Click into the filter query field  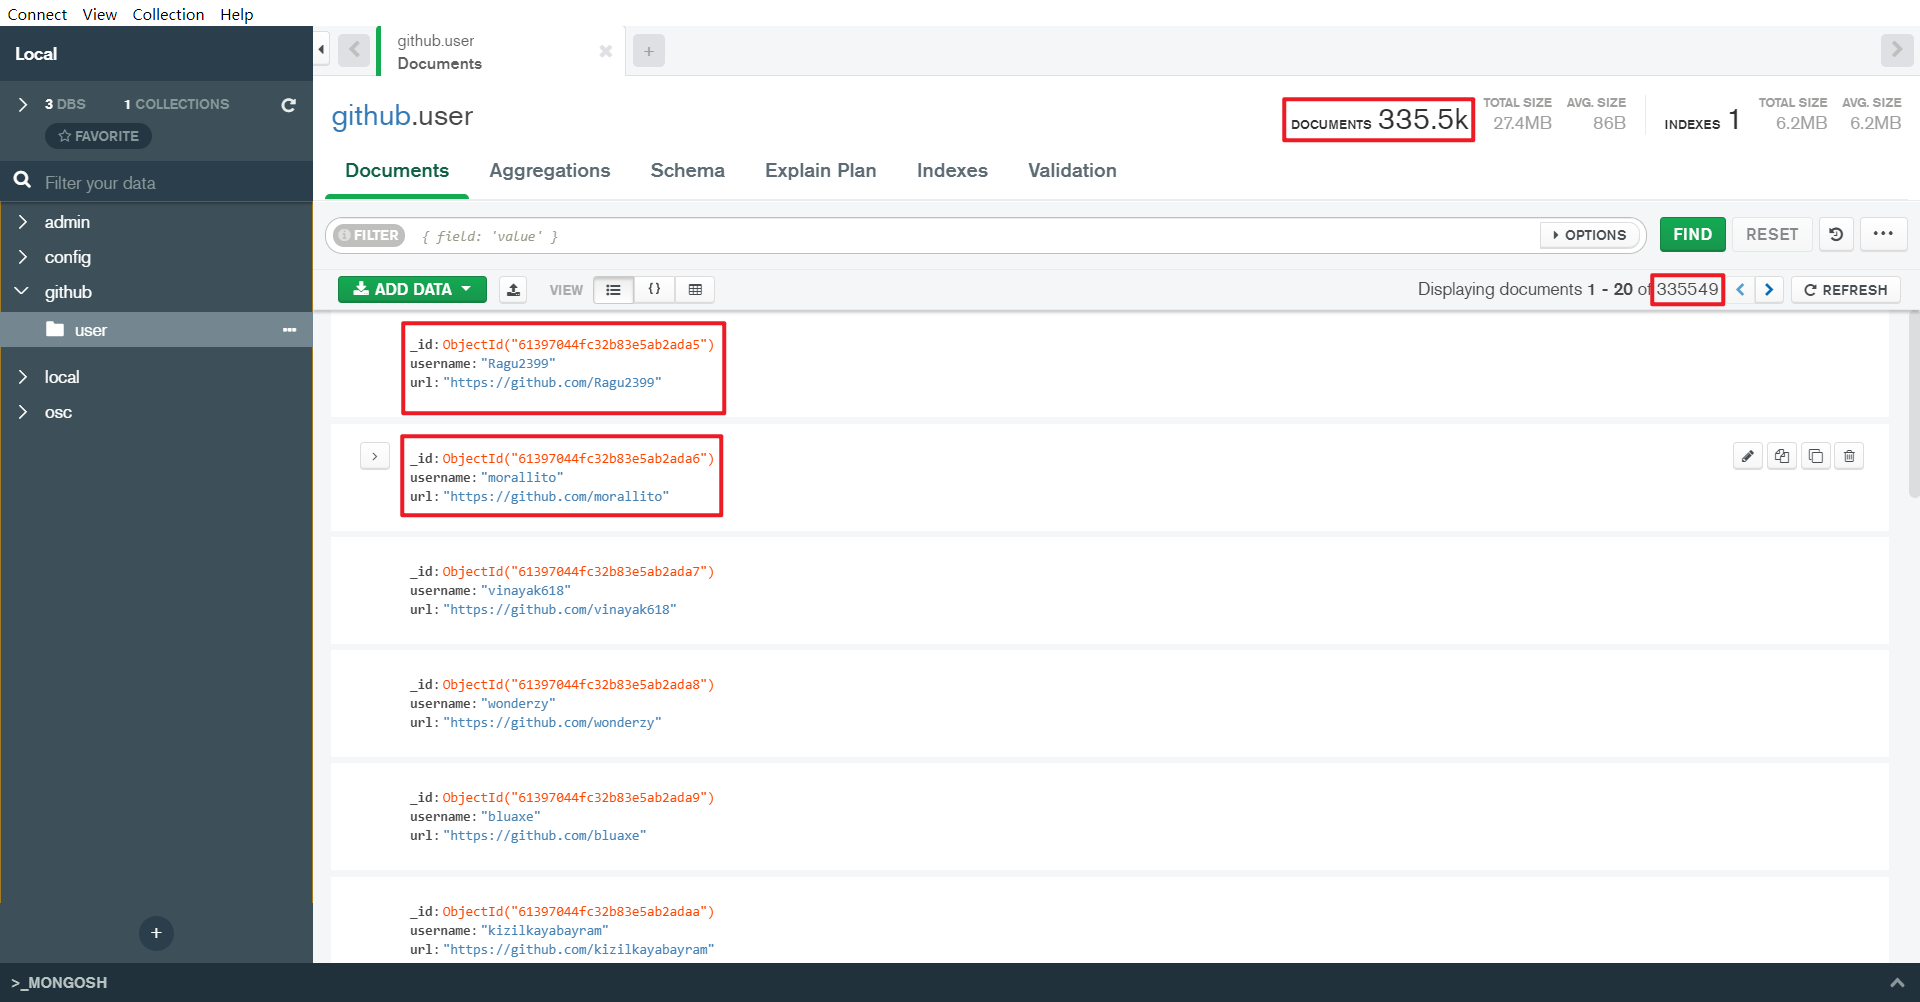(975, 236)
